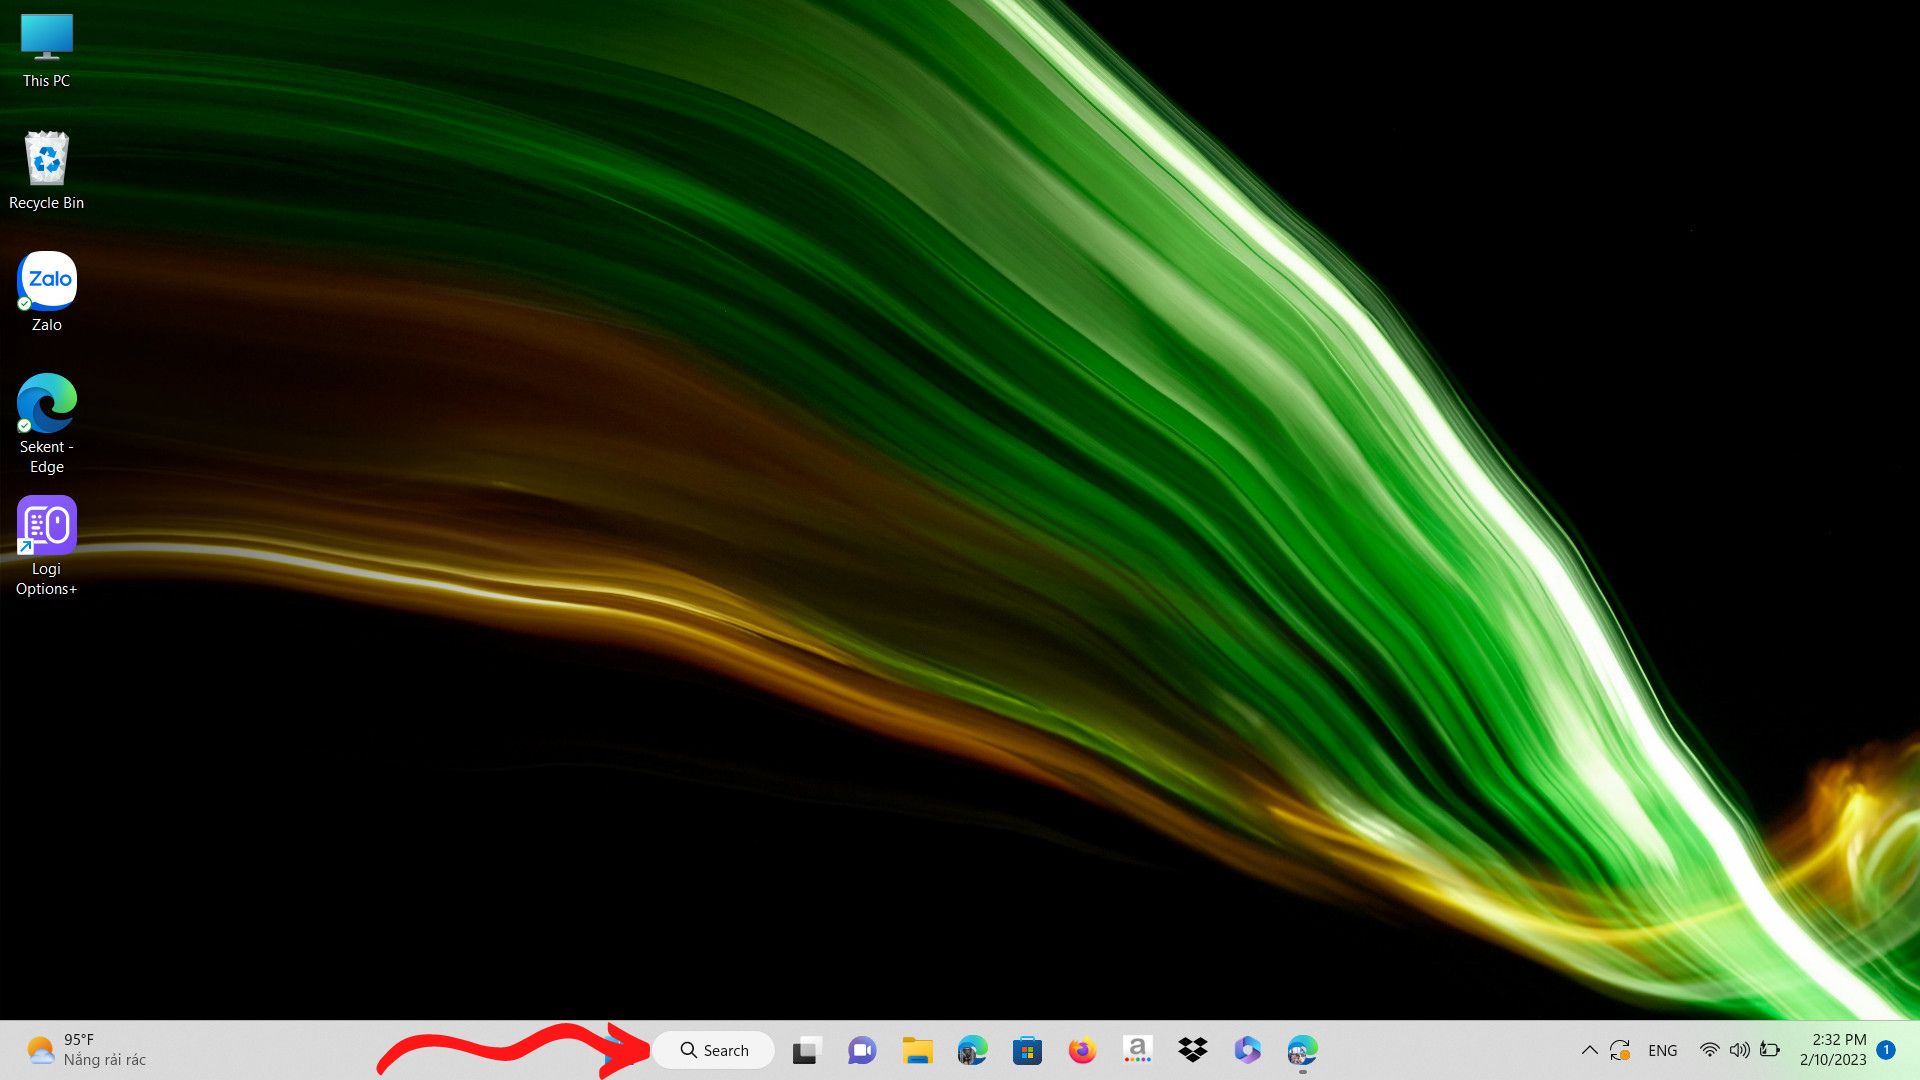This screenshot has width=1920, height=1080.
Task: Open the purple Chat taskbar icon
Action: point(861,1050)
